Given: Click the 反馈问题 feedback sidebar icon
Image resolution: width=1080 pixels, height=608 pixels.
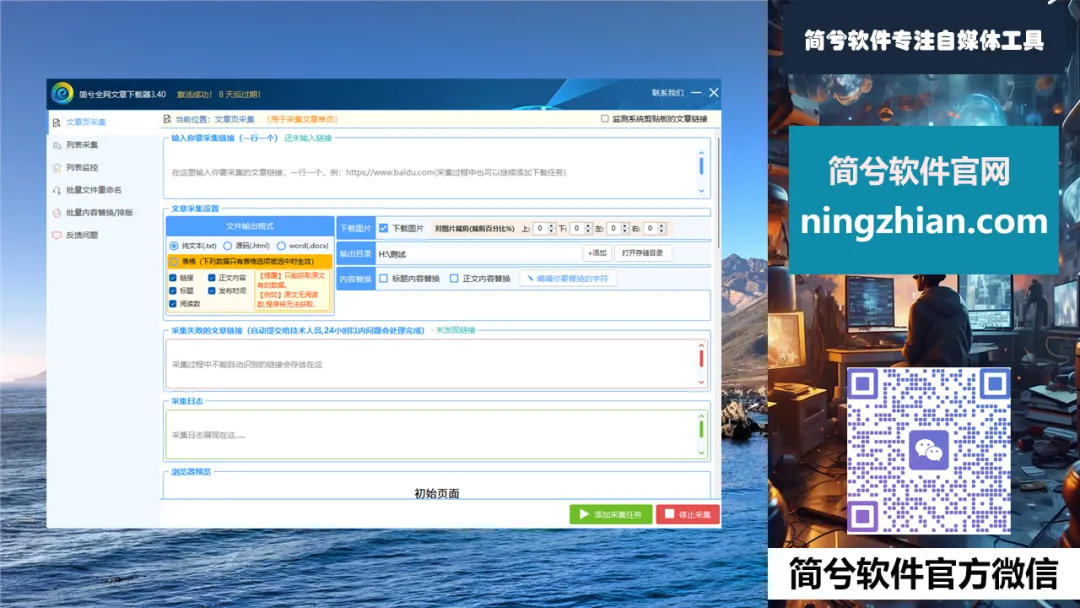Looking at the screenshot, I should click(x=56, y=235).
